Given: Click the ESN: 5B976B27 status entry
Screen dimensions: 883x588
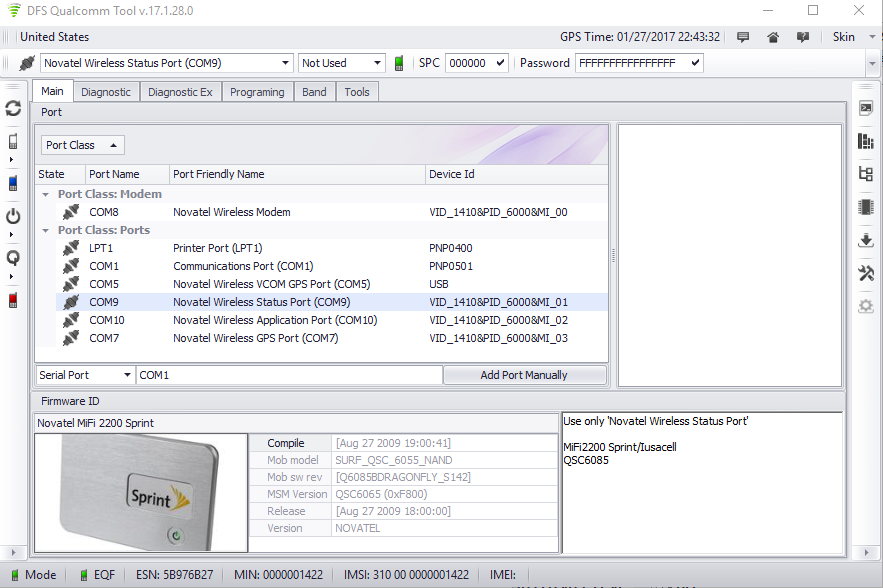Looking at the screenshot, I should [x=175, y=575].
